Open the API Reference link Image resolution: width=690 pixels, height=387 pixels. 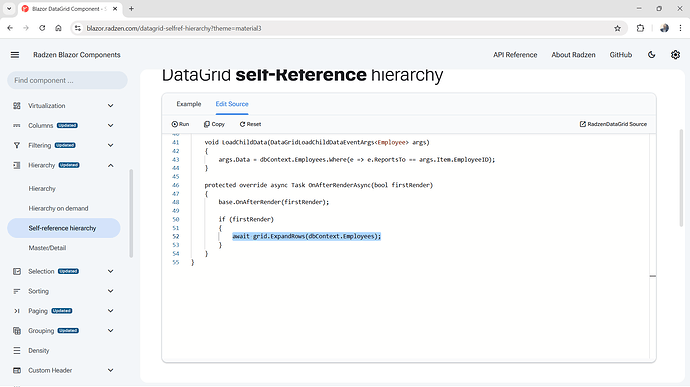(x=515, y=55)
